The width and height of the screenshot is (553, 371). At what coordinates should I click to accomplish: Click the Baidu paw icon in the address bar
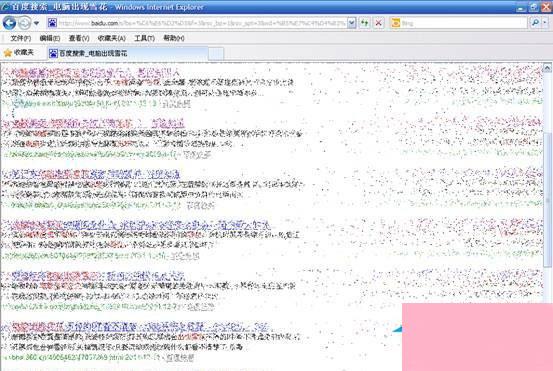click(52, 23)
